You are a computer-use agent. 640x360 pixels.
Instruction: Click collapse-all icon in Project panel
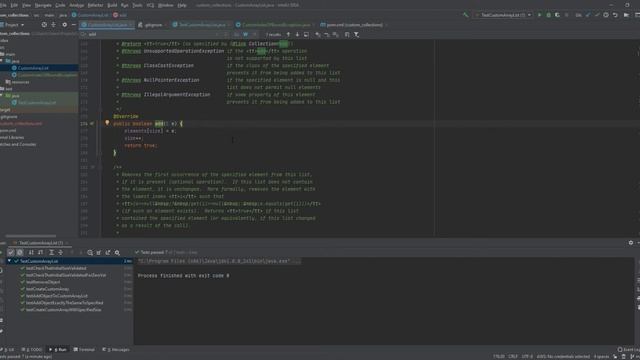[53, 25]
